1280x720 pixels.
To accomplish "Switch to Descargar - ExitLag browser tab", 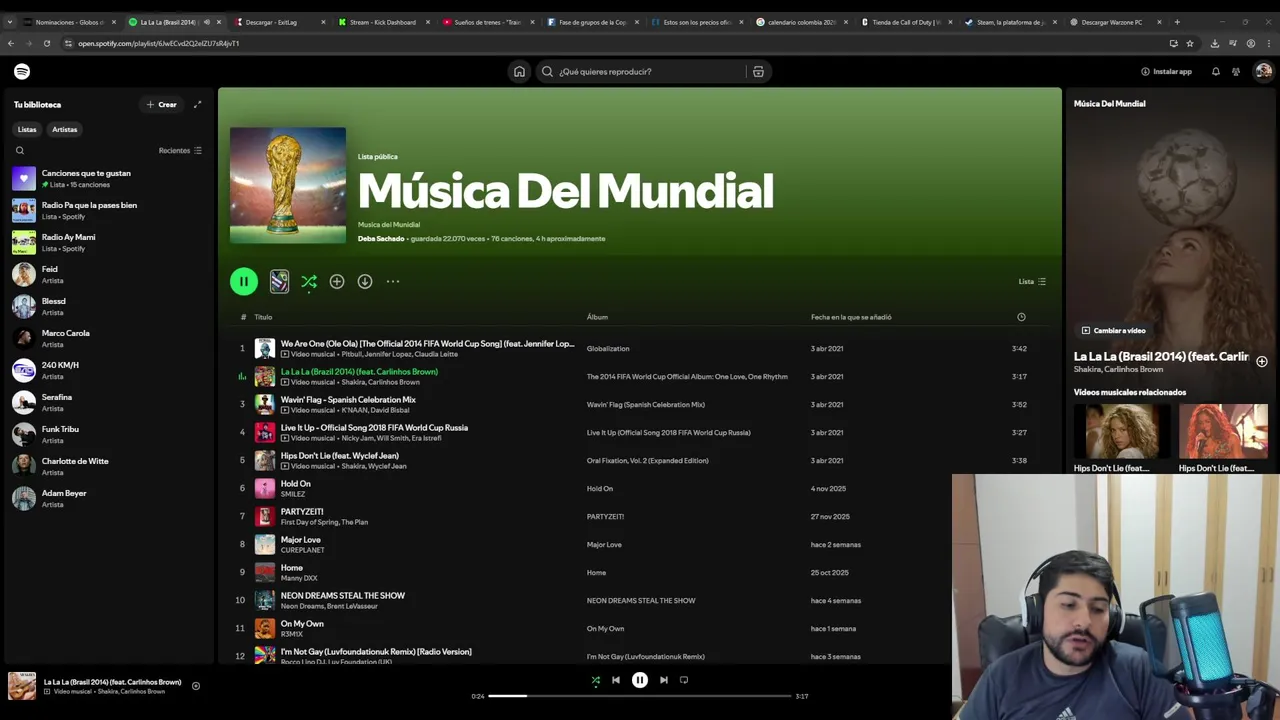I will pos(280,22).
